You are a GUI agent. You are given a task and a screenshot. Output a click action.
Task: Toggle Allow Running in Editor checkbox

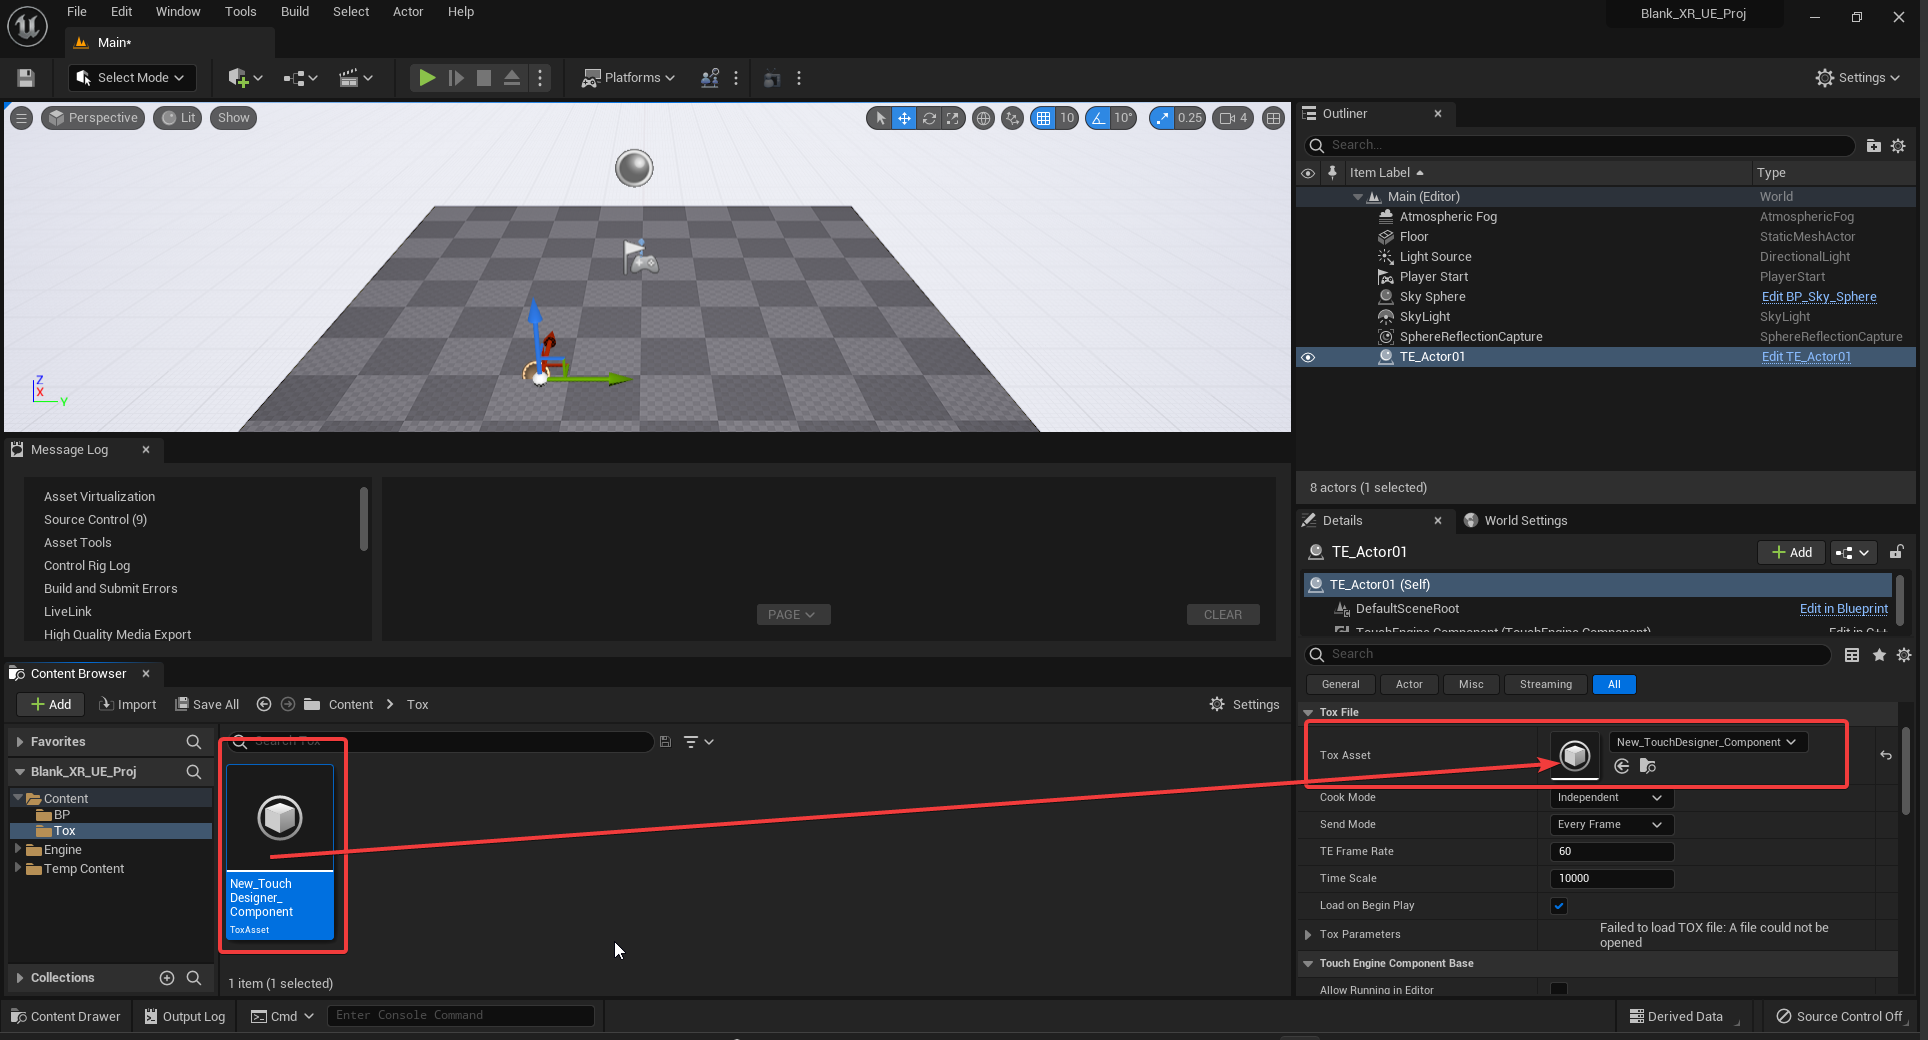1559,989
